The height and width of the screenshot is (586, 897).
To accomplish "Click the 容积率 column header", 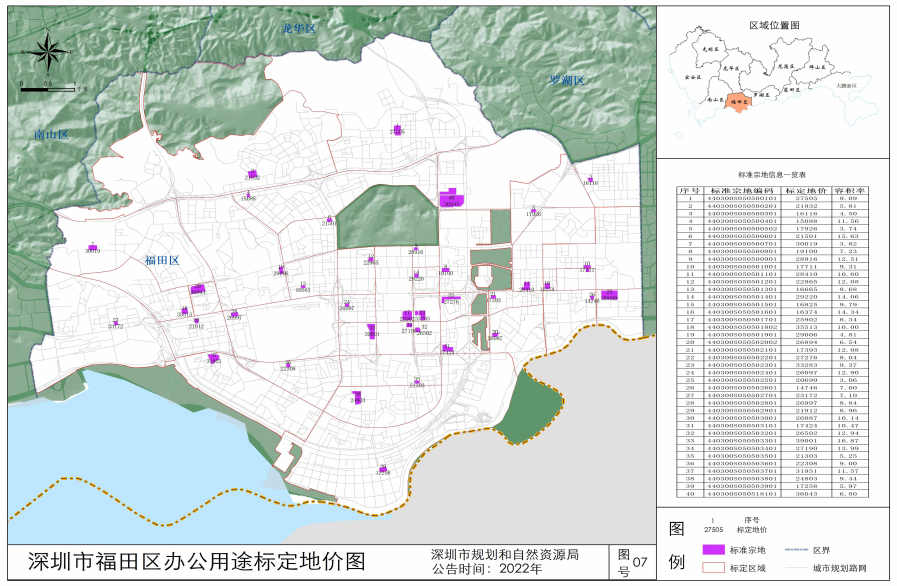I will pos(850,189).
